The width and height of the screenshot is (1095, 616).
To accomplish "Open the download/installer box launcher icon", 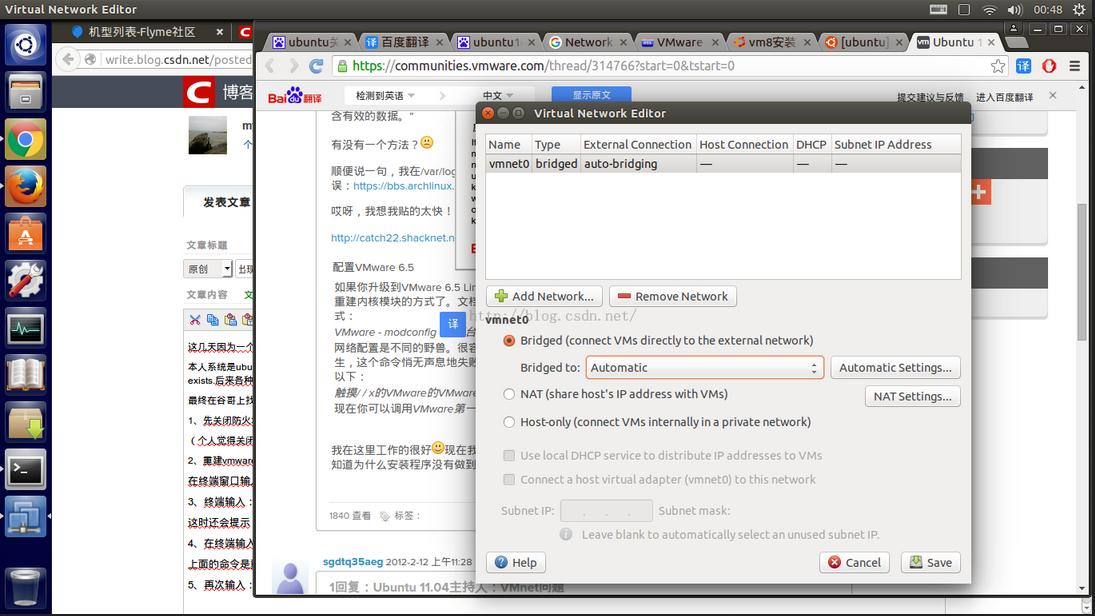I will click(26, 422).
